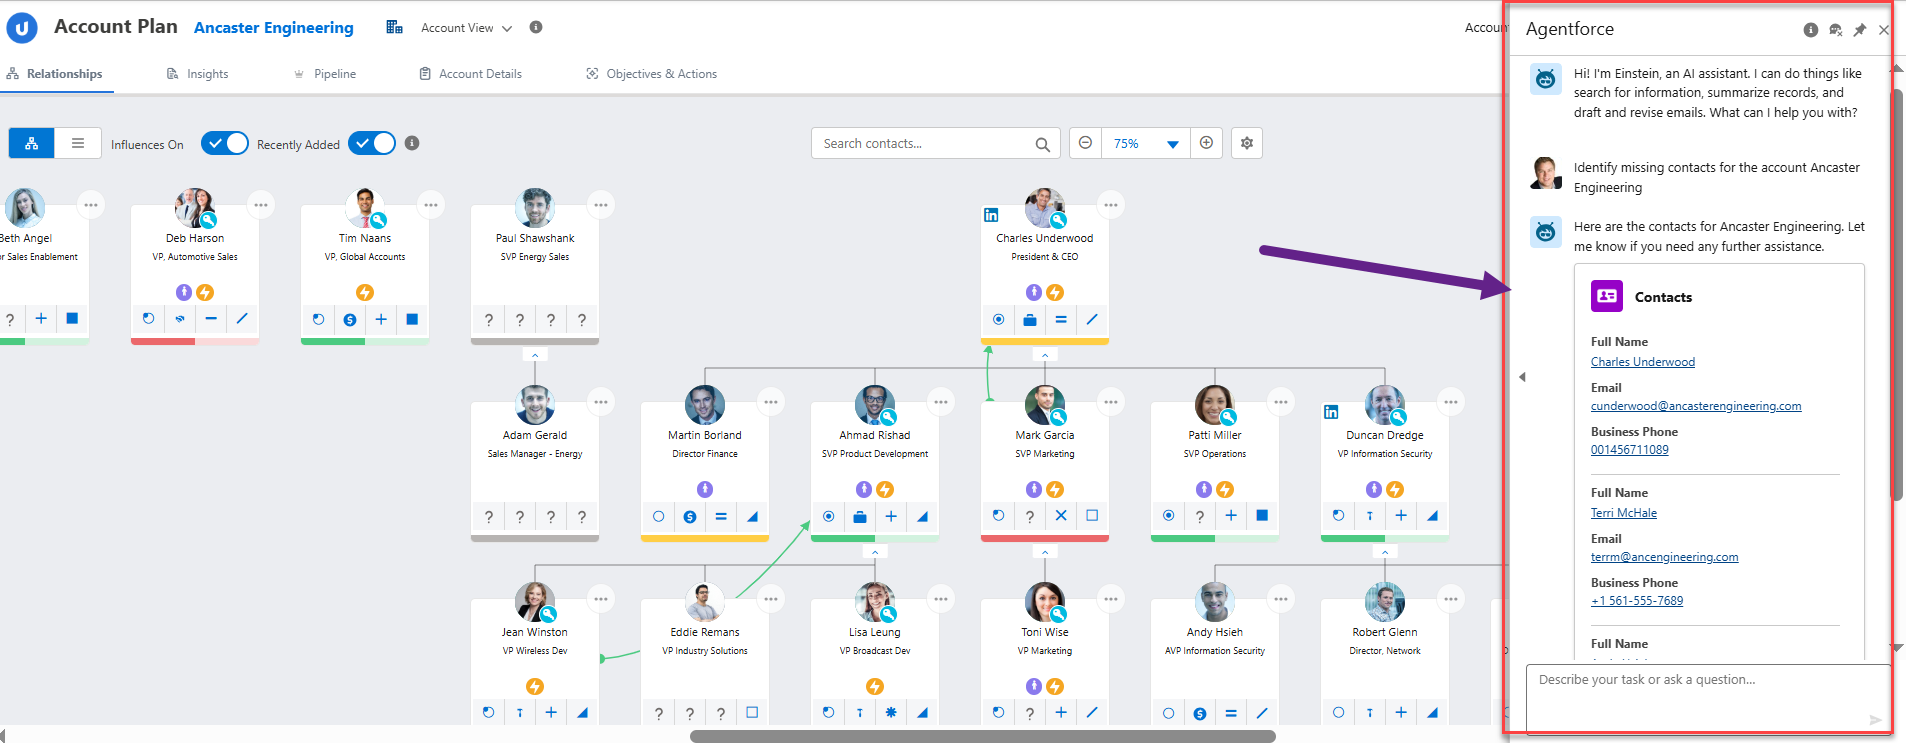Open the Charles Underwood contact link in Agentforce

1643,362
